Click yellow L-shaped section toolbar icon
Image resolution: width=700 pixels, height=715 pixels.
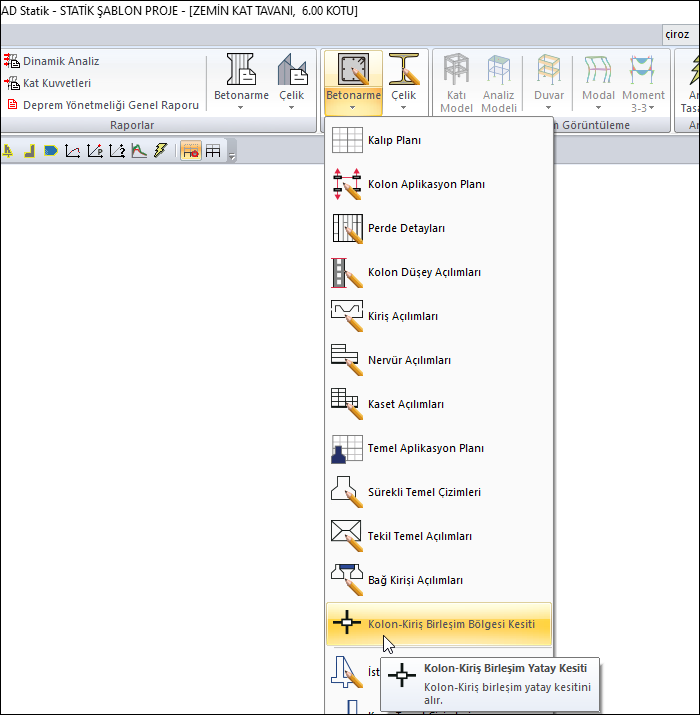click(30, 150)
